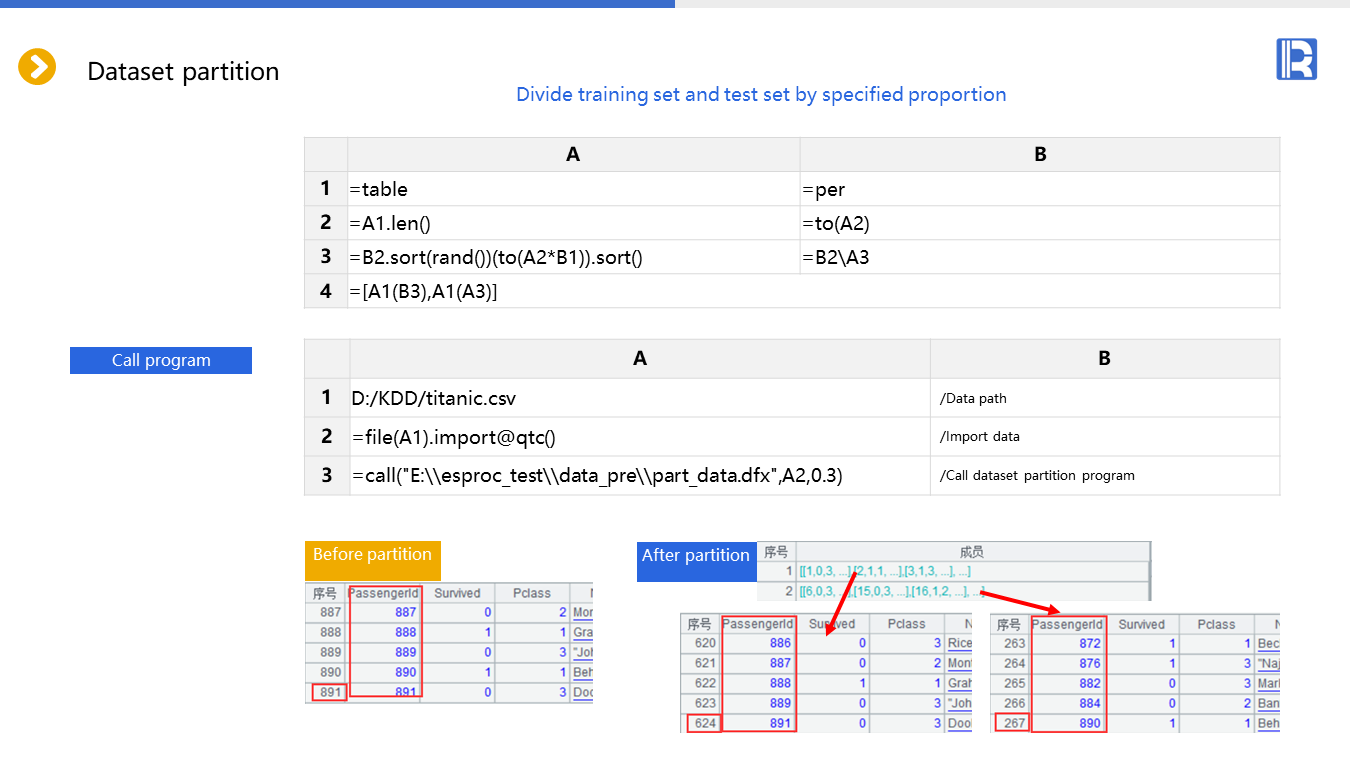Screen dimensions: 1350x759
Task: Click the blue After partition label
Action: coord(695,556)
